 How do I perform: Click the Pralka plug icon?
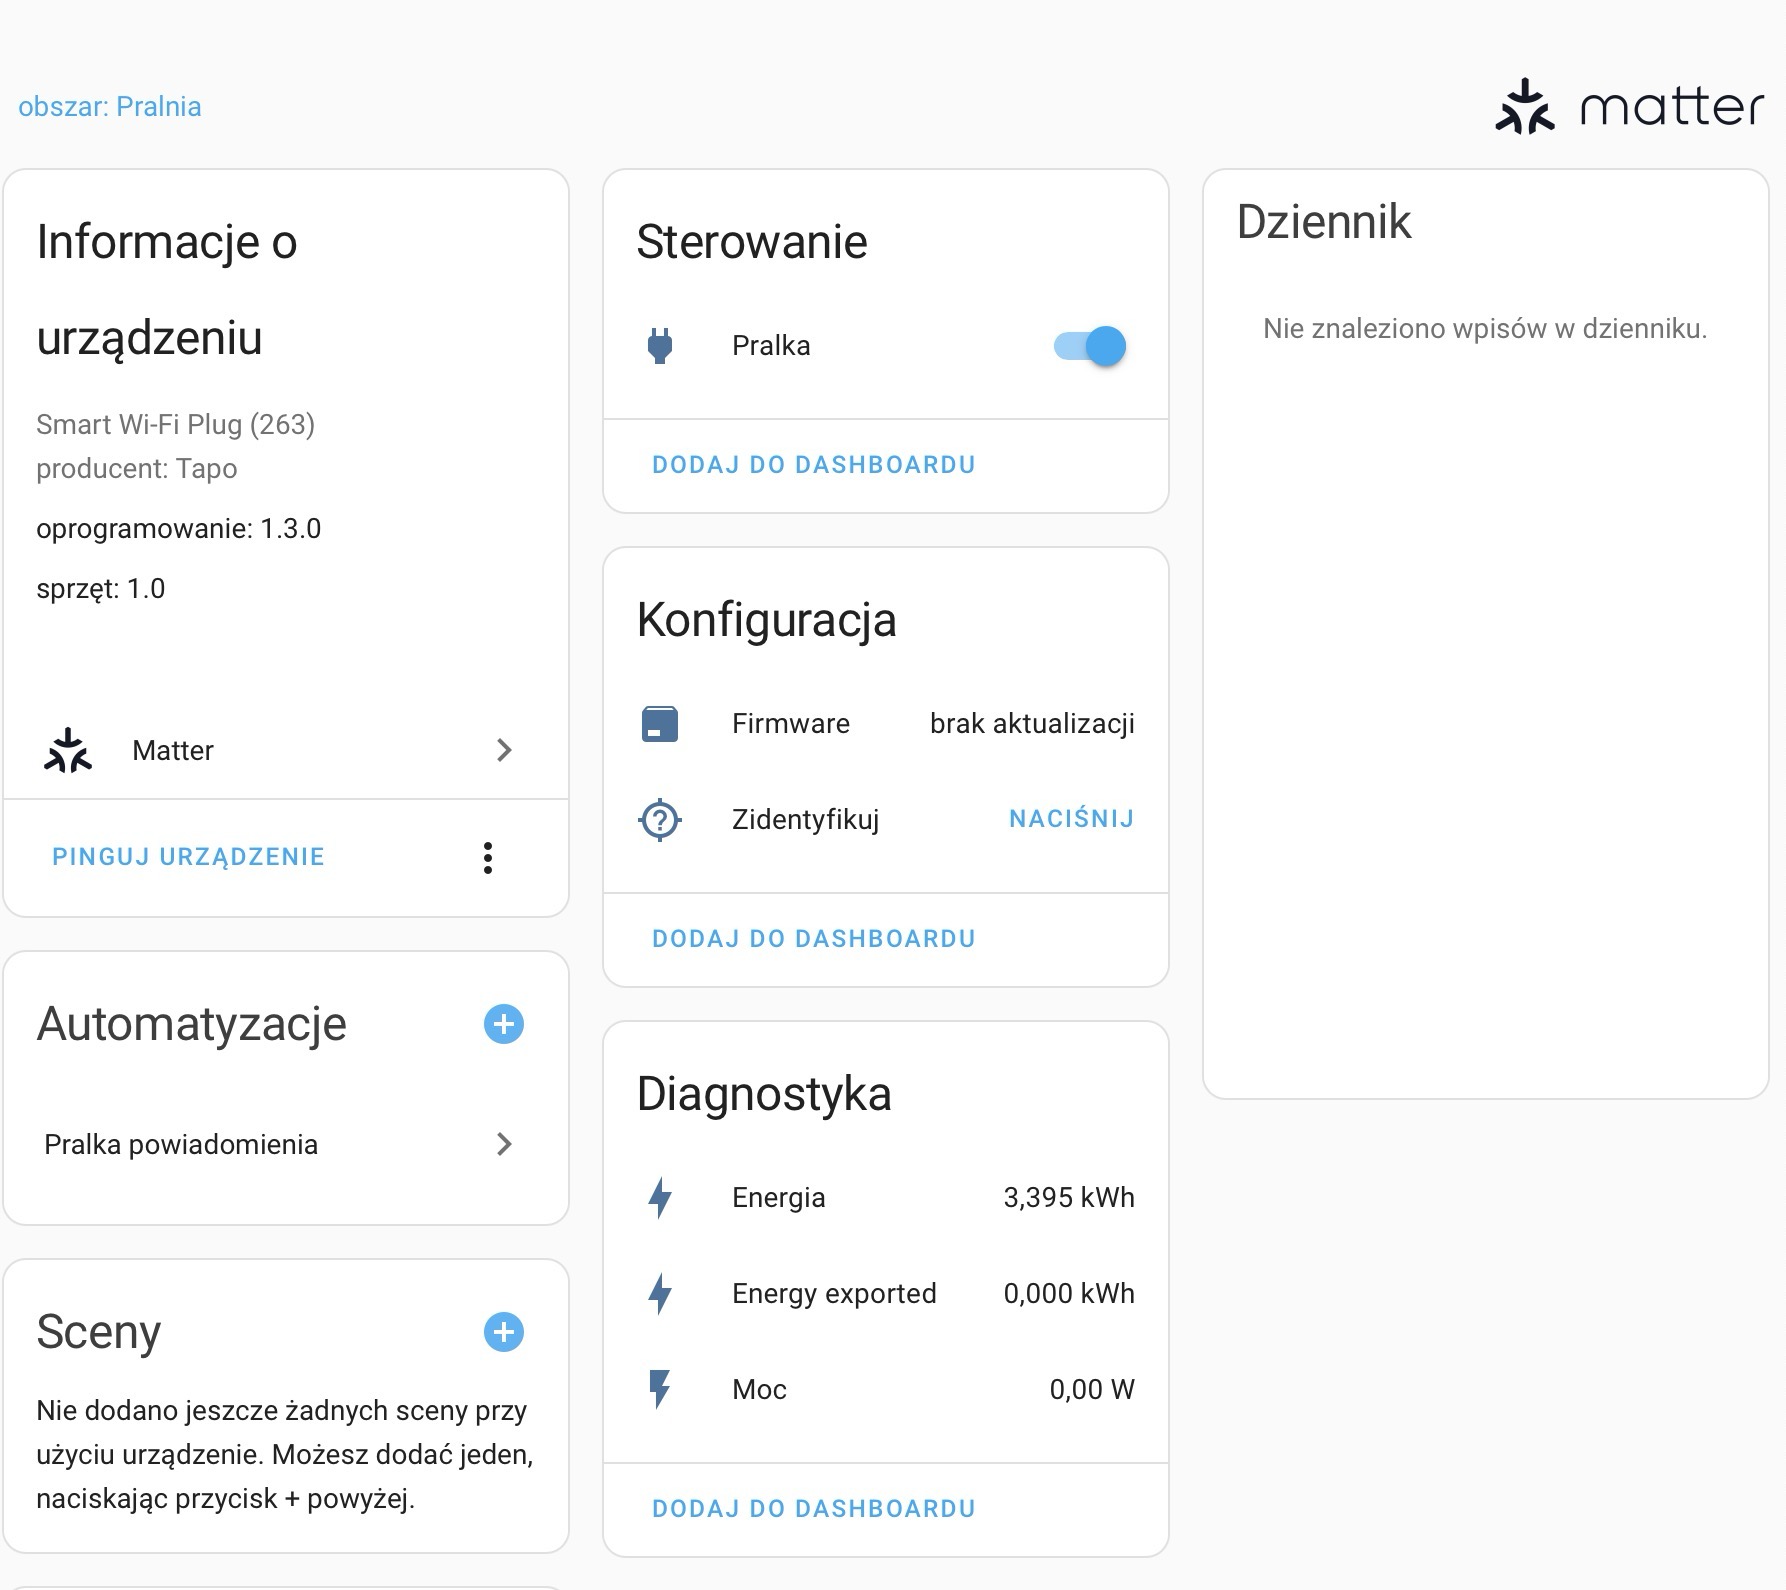point(660,346)
